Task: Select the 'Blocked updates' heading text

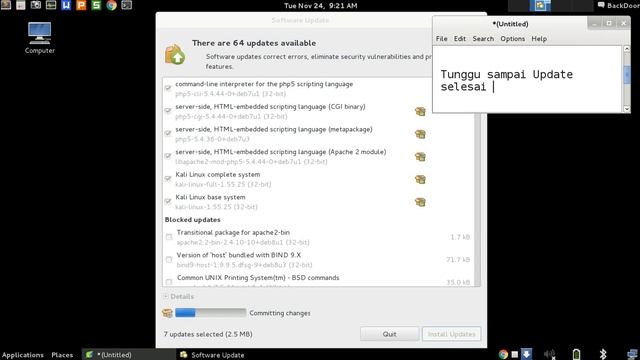Action: [x=193, y=220]
